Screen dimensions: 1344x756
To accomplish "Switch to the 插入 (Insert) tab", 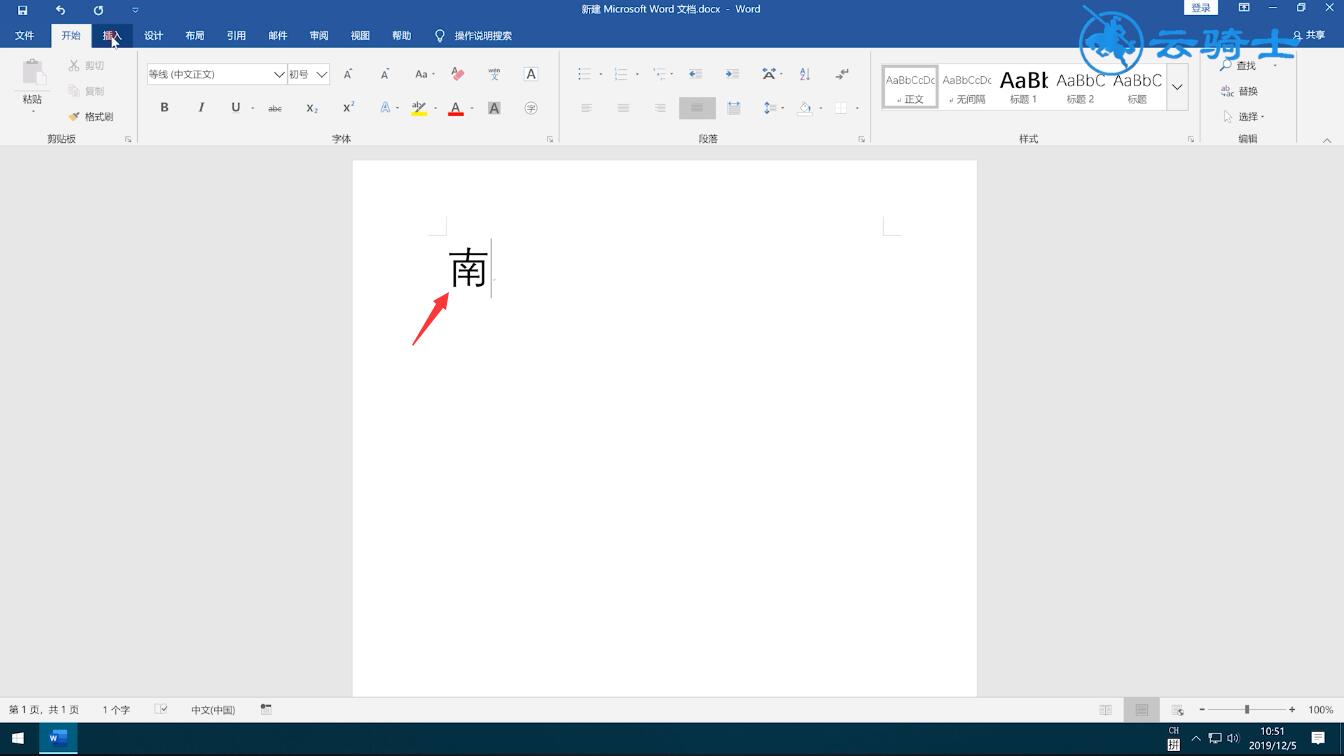I will tap(112, 35).
